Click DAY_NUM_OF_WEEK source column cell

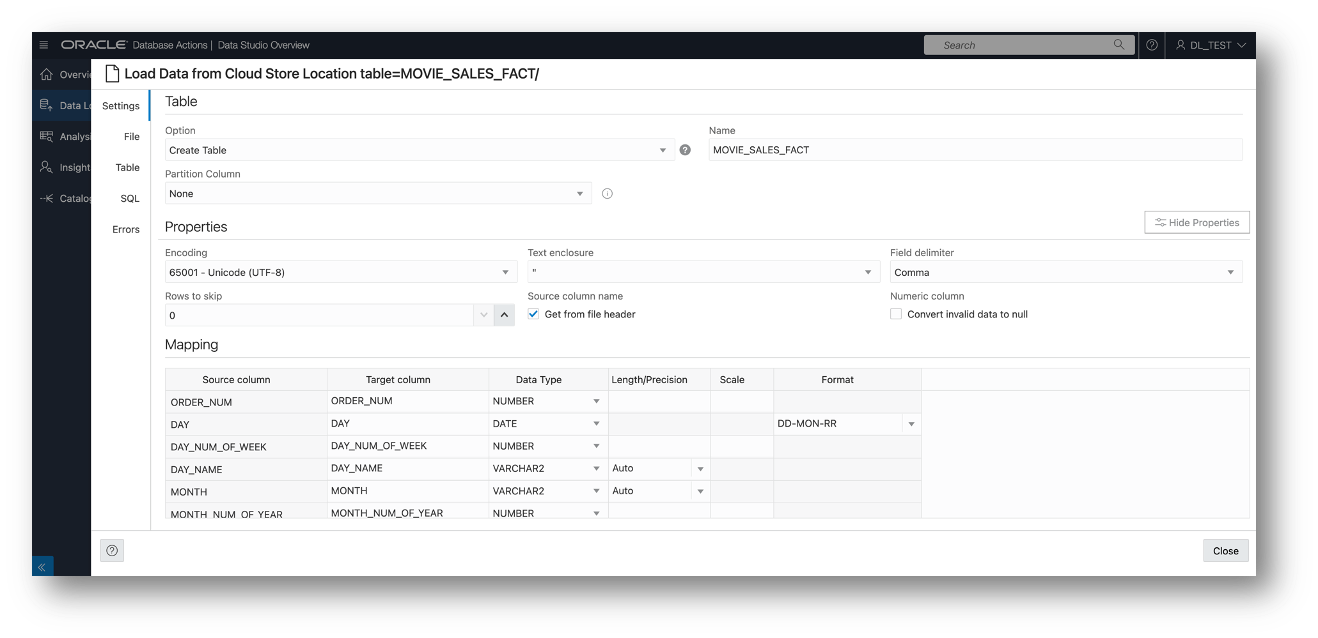[x=246, y=447]
